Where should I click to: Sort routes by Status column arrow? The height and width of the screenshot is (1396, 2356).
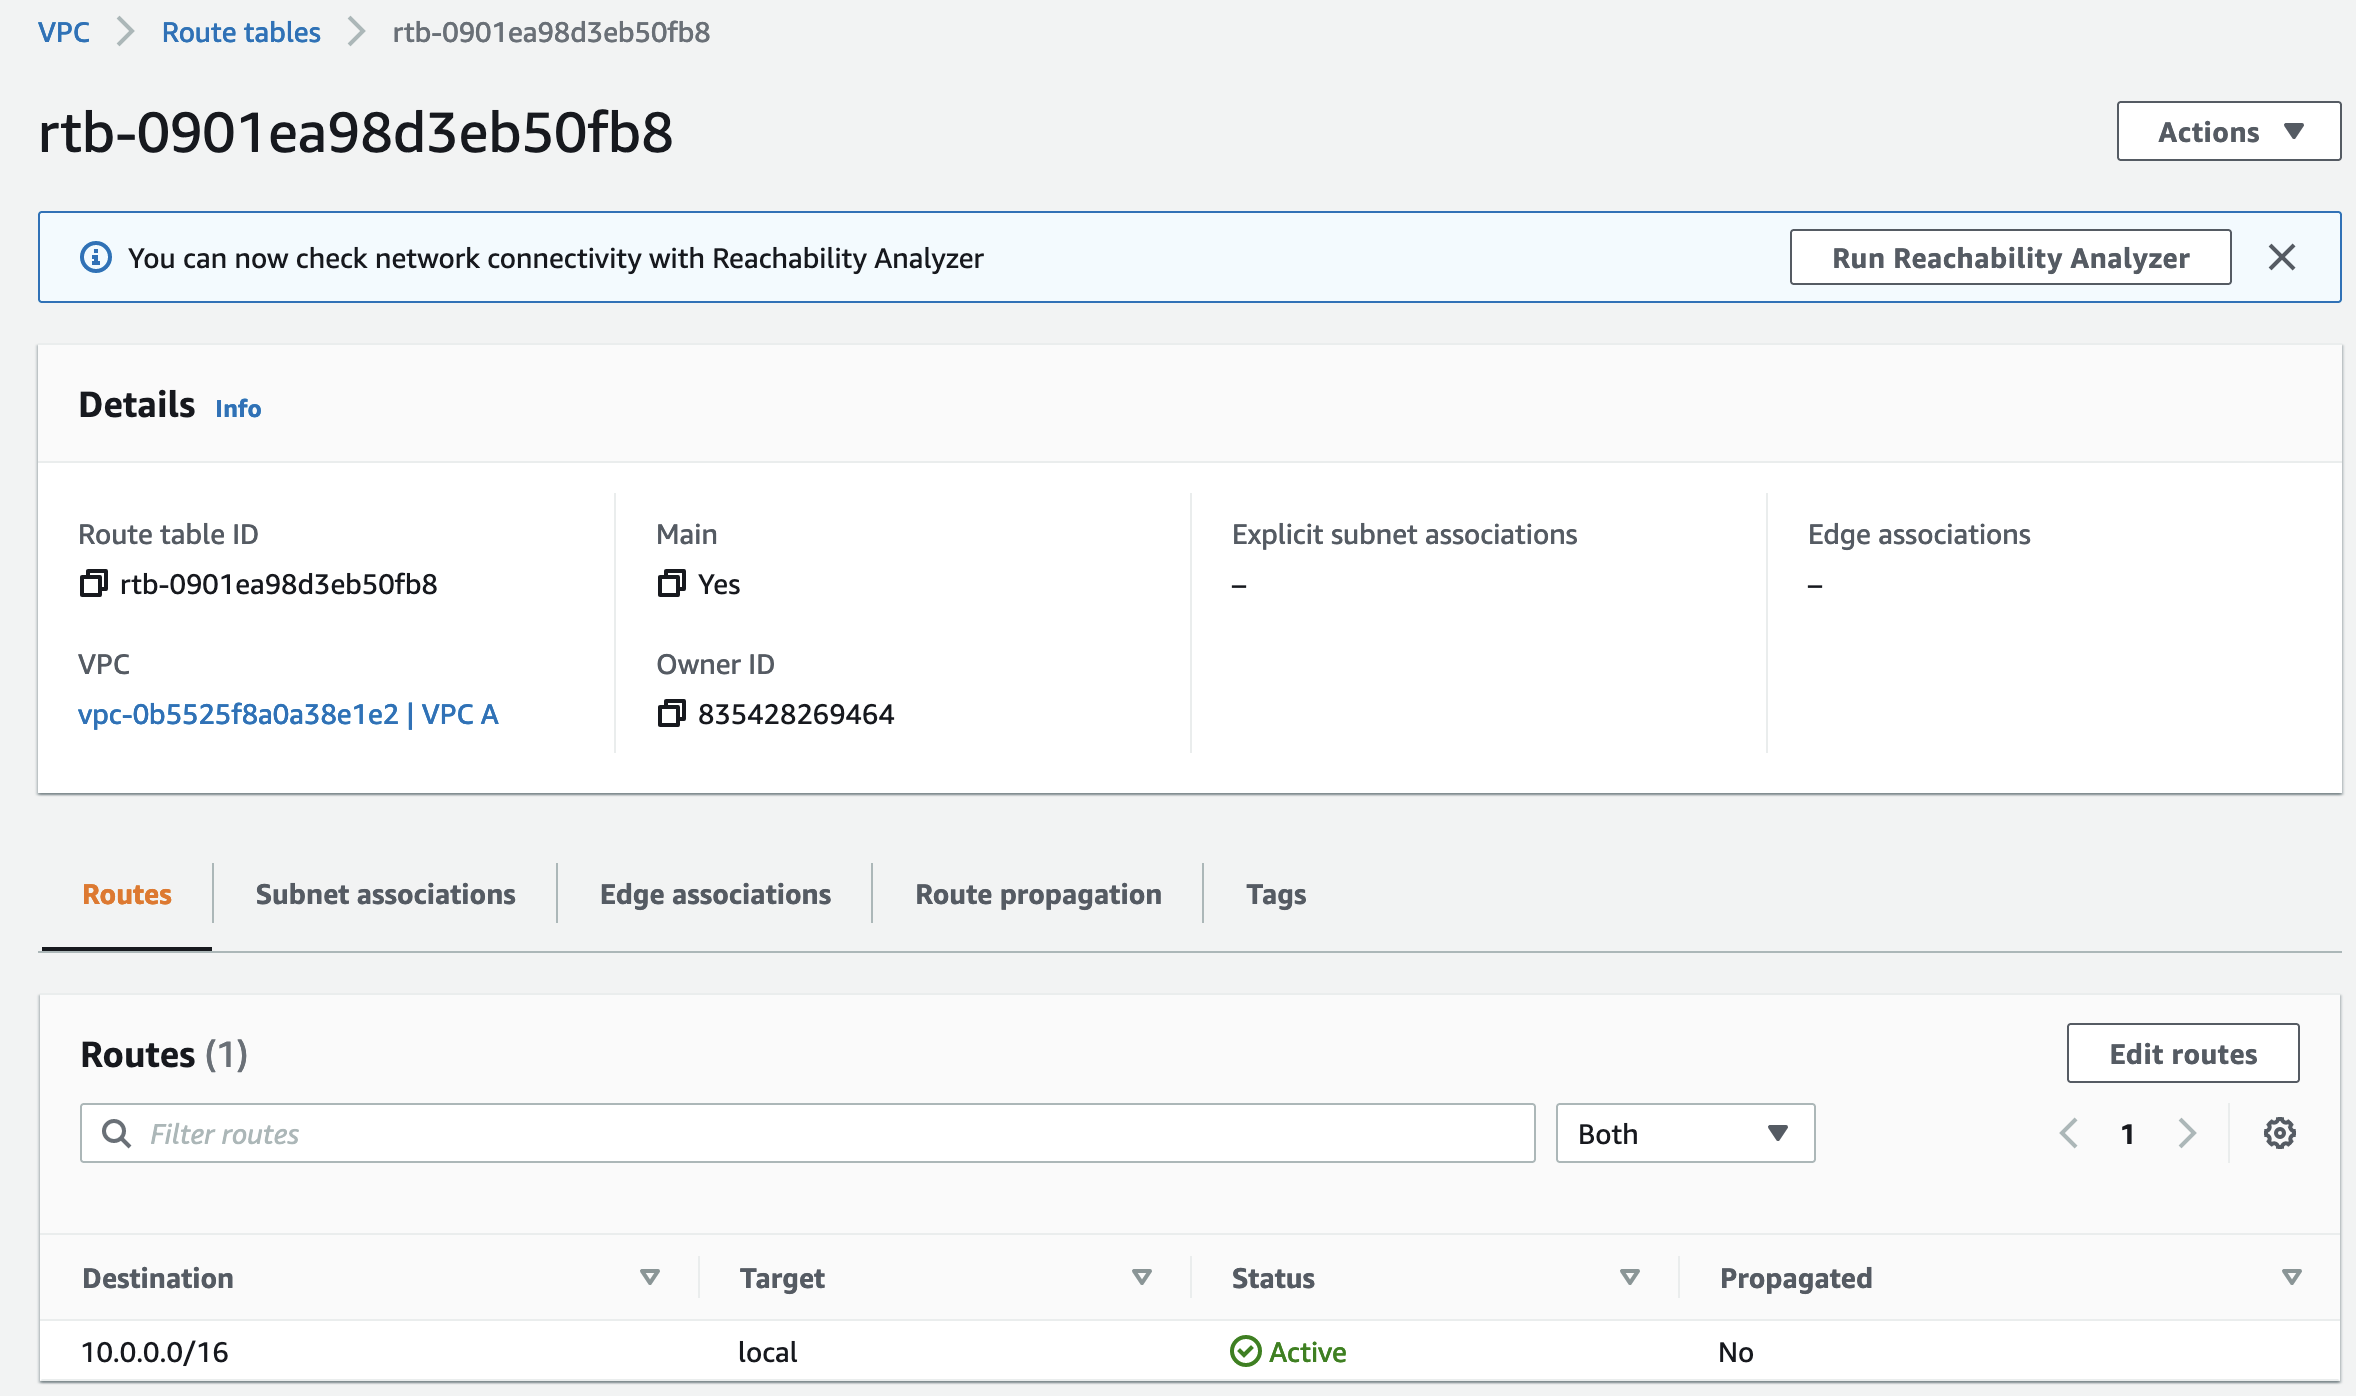coord(1629,1277)
